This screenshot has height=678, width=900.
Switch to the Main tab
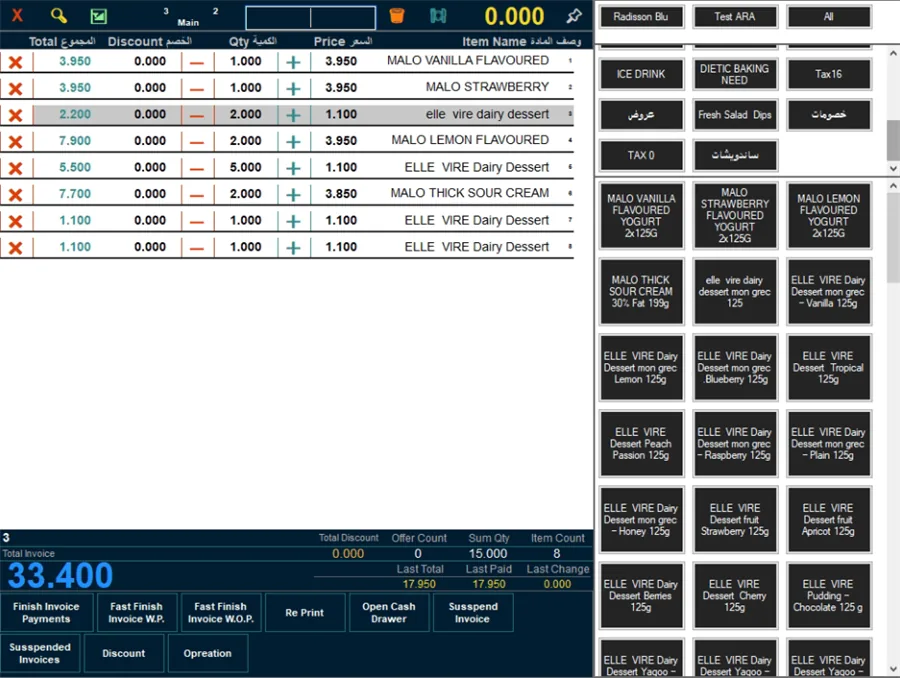click(188, 22)
